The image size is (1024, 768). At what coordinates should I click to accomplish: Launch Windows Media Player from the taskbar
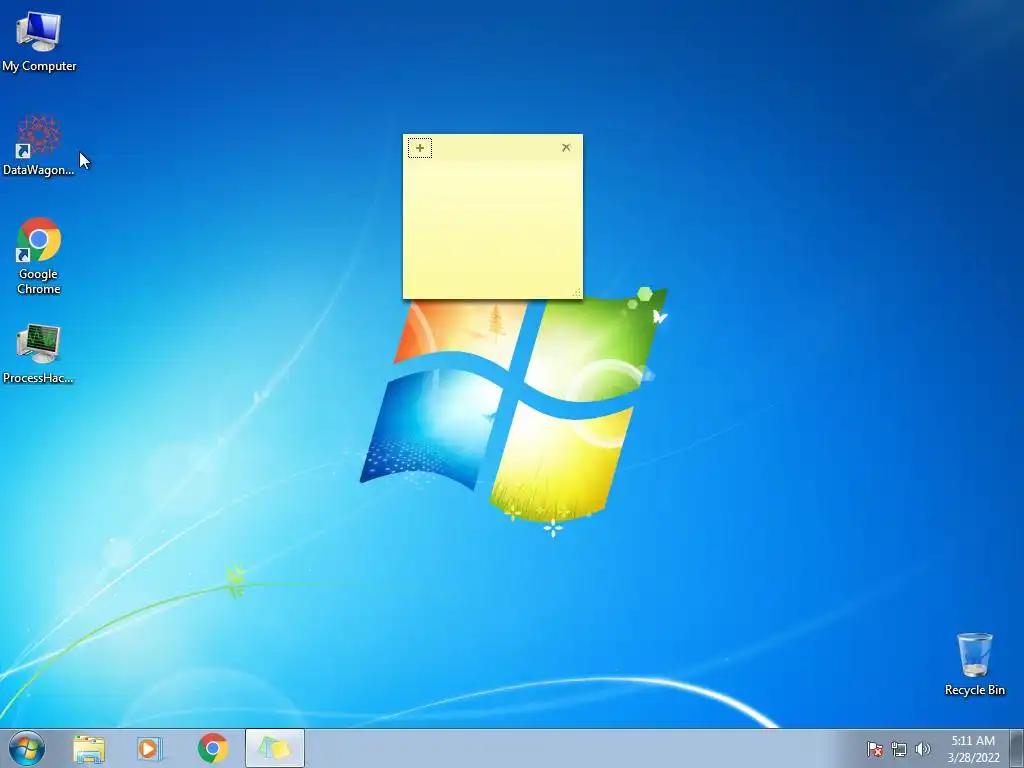(150, 748)
